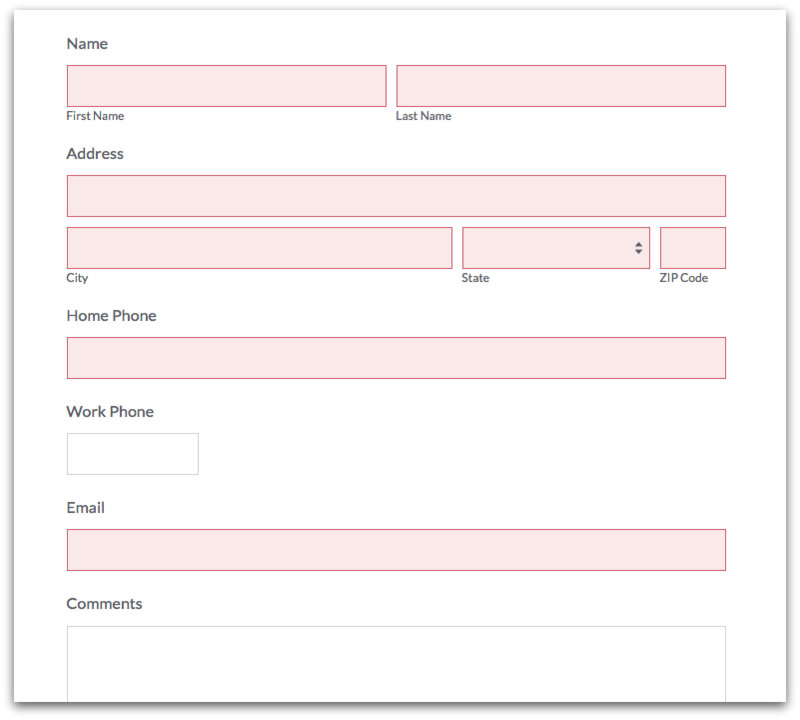The image size is (800, 720).
Task: Click the "Comments" field label
Action: [104, 604]
